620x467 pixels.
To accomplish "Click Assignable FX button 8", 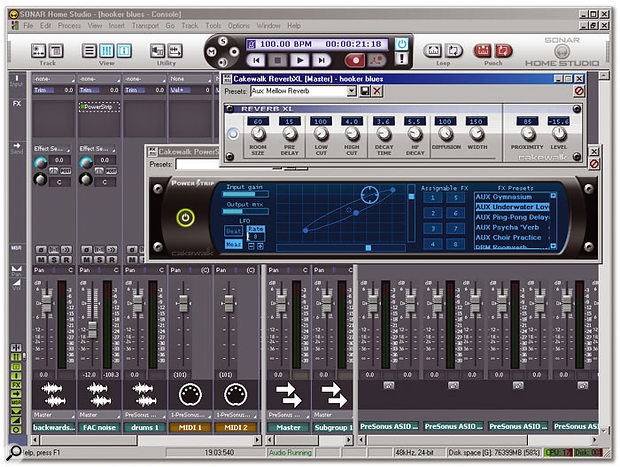I will pyautogui.click(x=456, y=244).
